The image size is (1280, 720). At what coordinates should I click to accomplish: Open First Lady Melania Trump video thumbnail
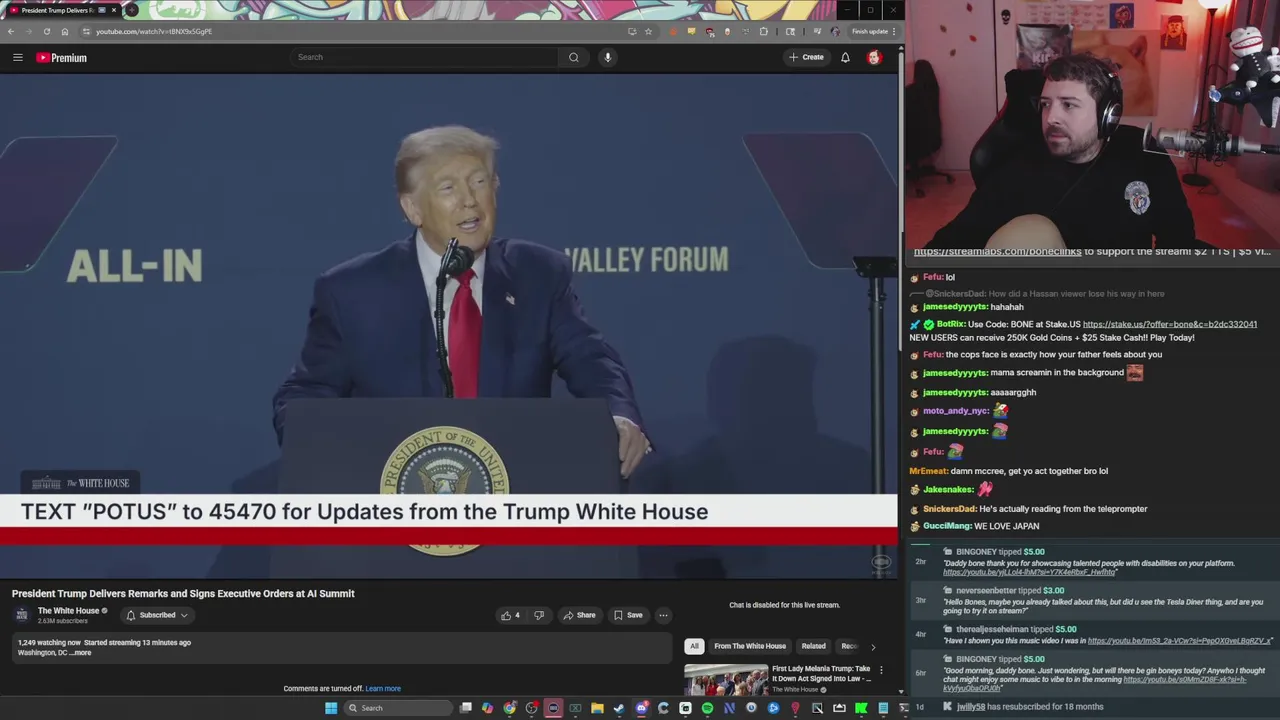pos(726,680)
